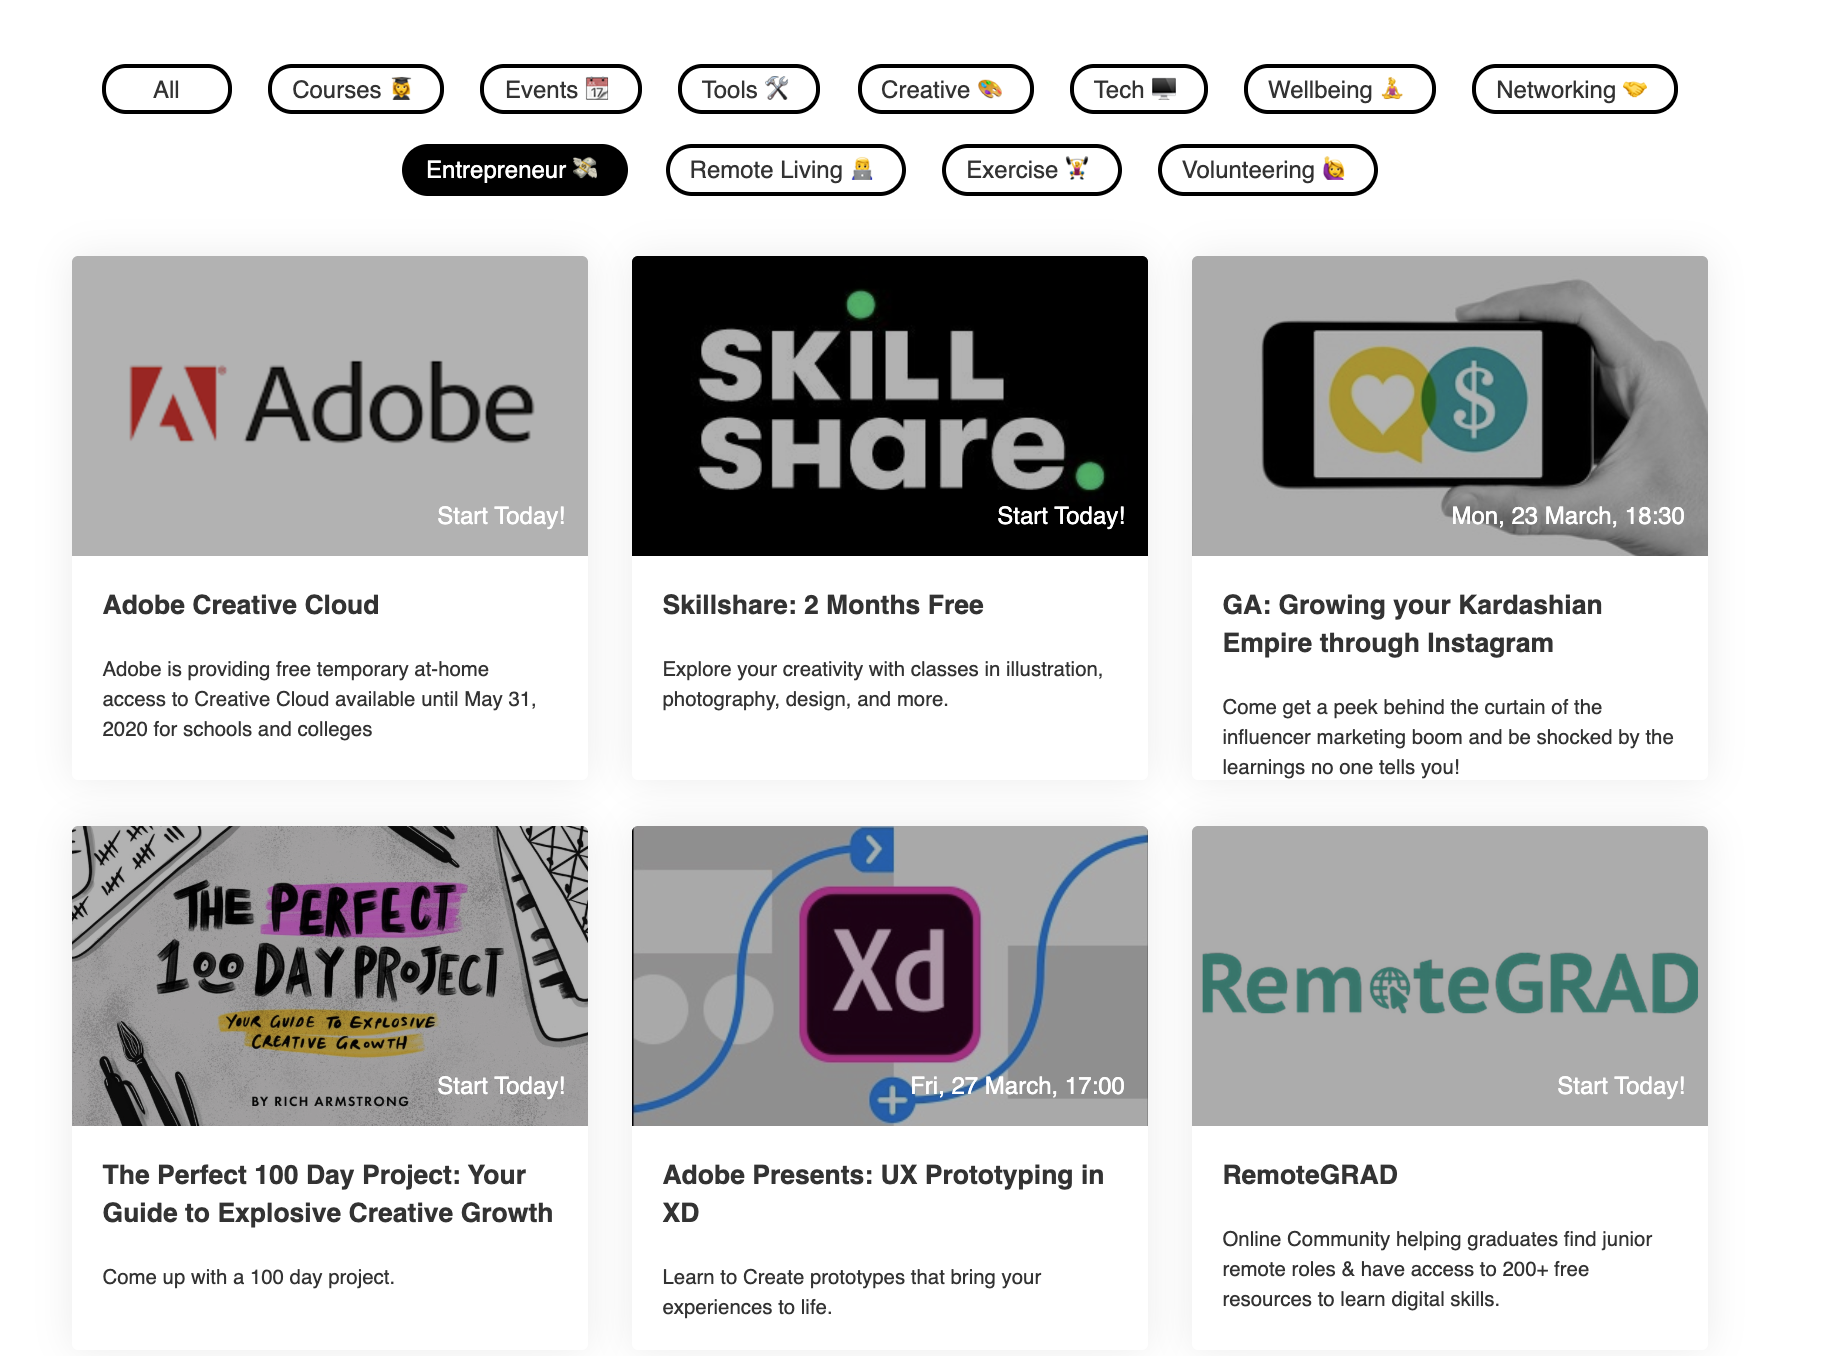1828x1356 pixels.
Task: Open the Adobe logo thumbnail
Action: click(330, 405)
